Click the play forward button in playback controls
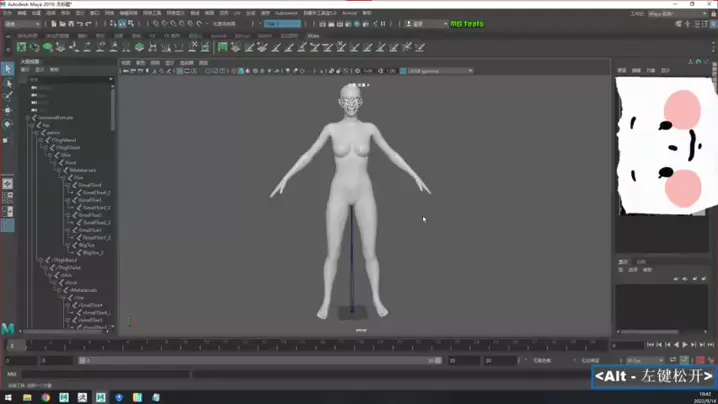 coord(685,345)
